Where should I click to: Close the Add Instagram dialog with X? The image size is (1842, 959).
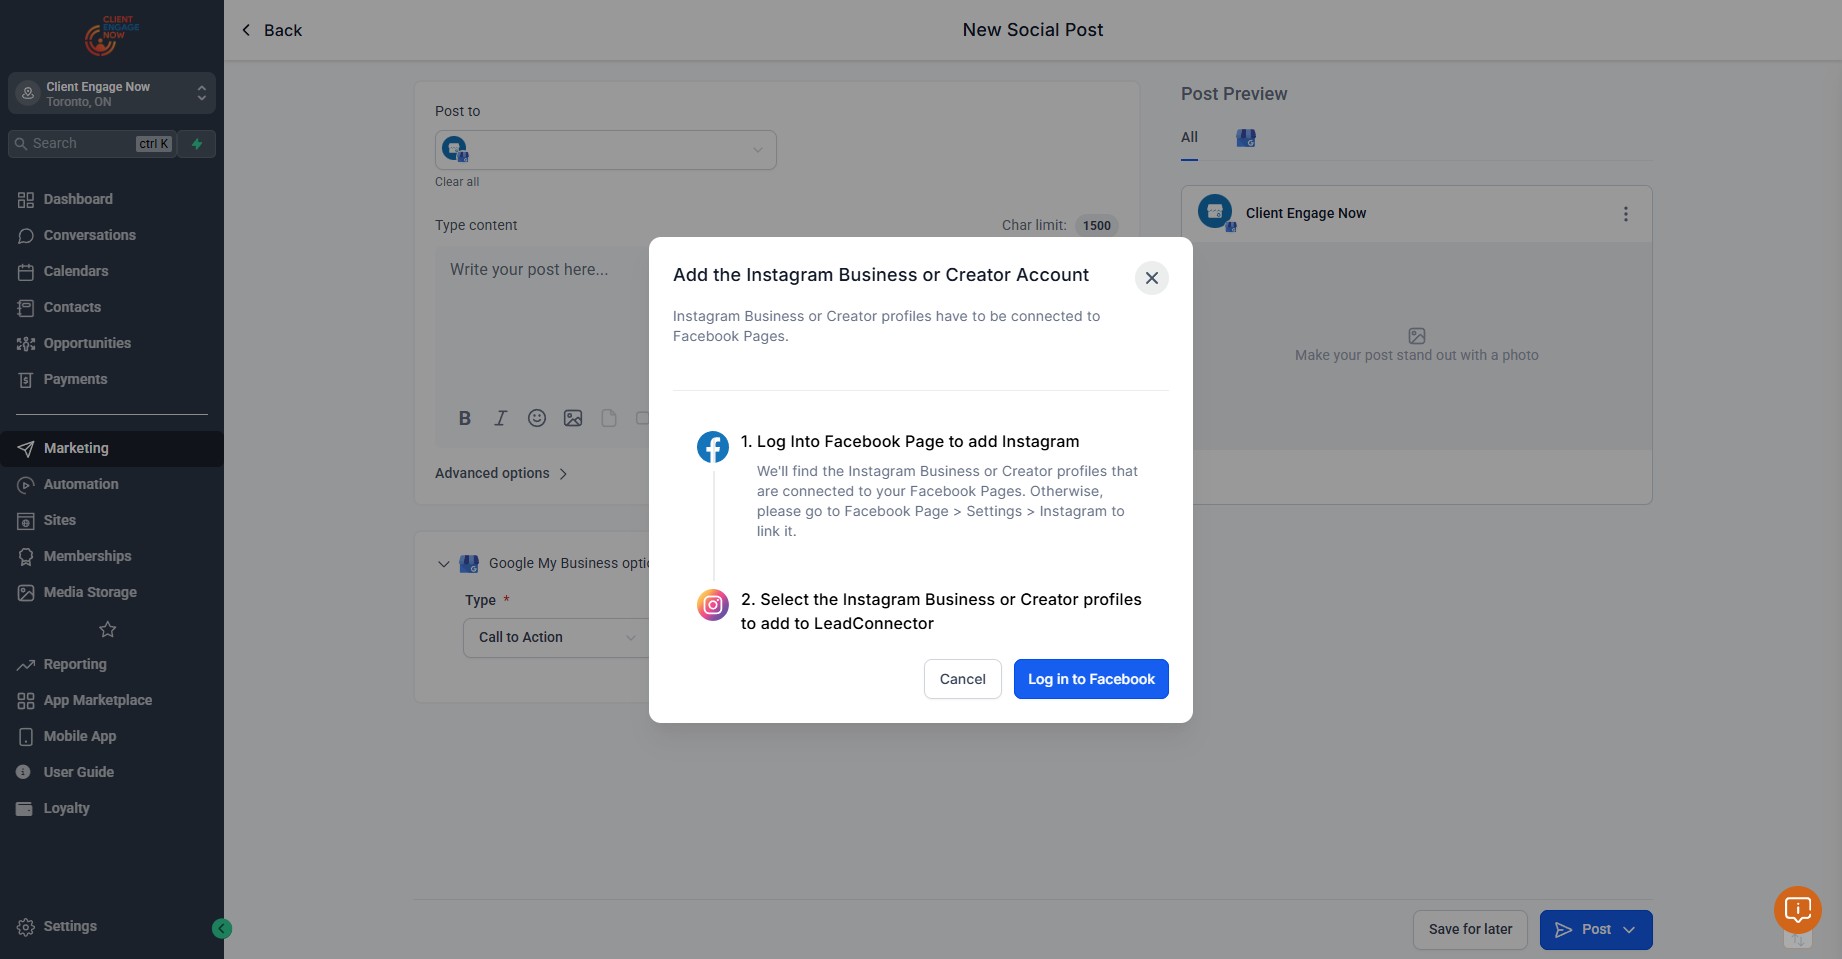1152,278
